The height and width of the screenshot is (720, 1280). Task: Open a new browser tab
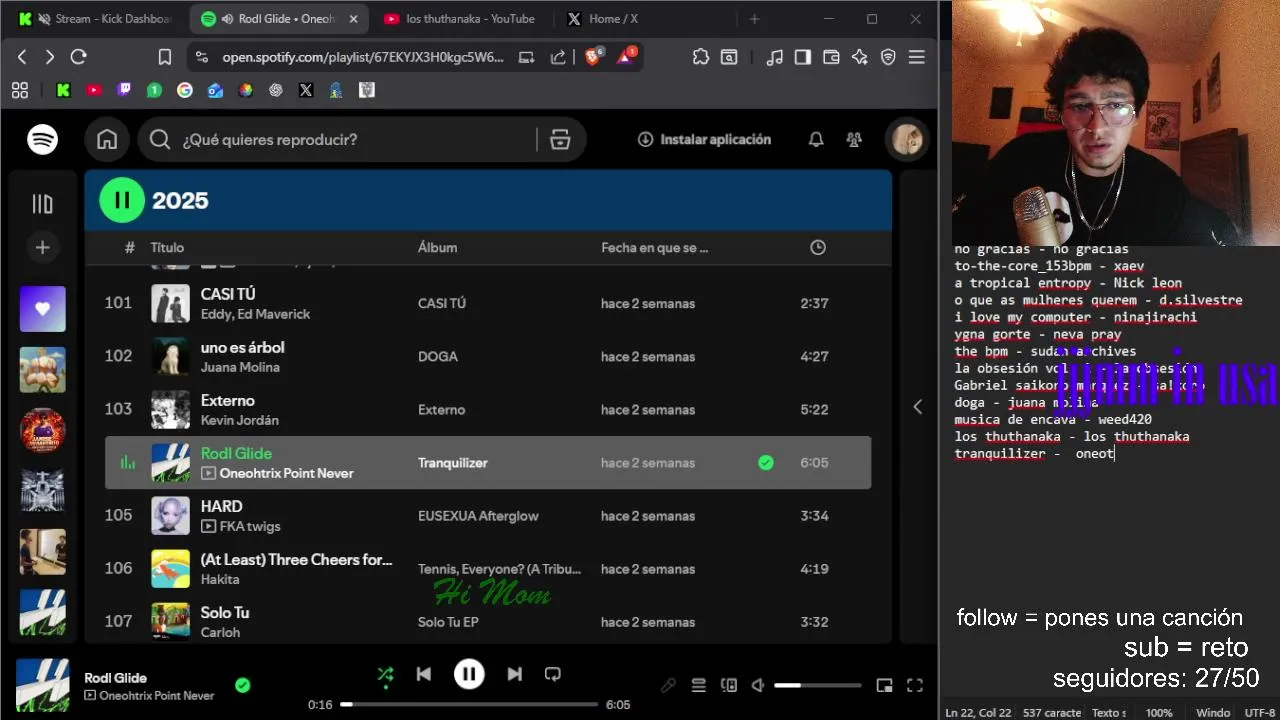tap(754, 19)
